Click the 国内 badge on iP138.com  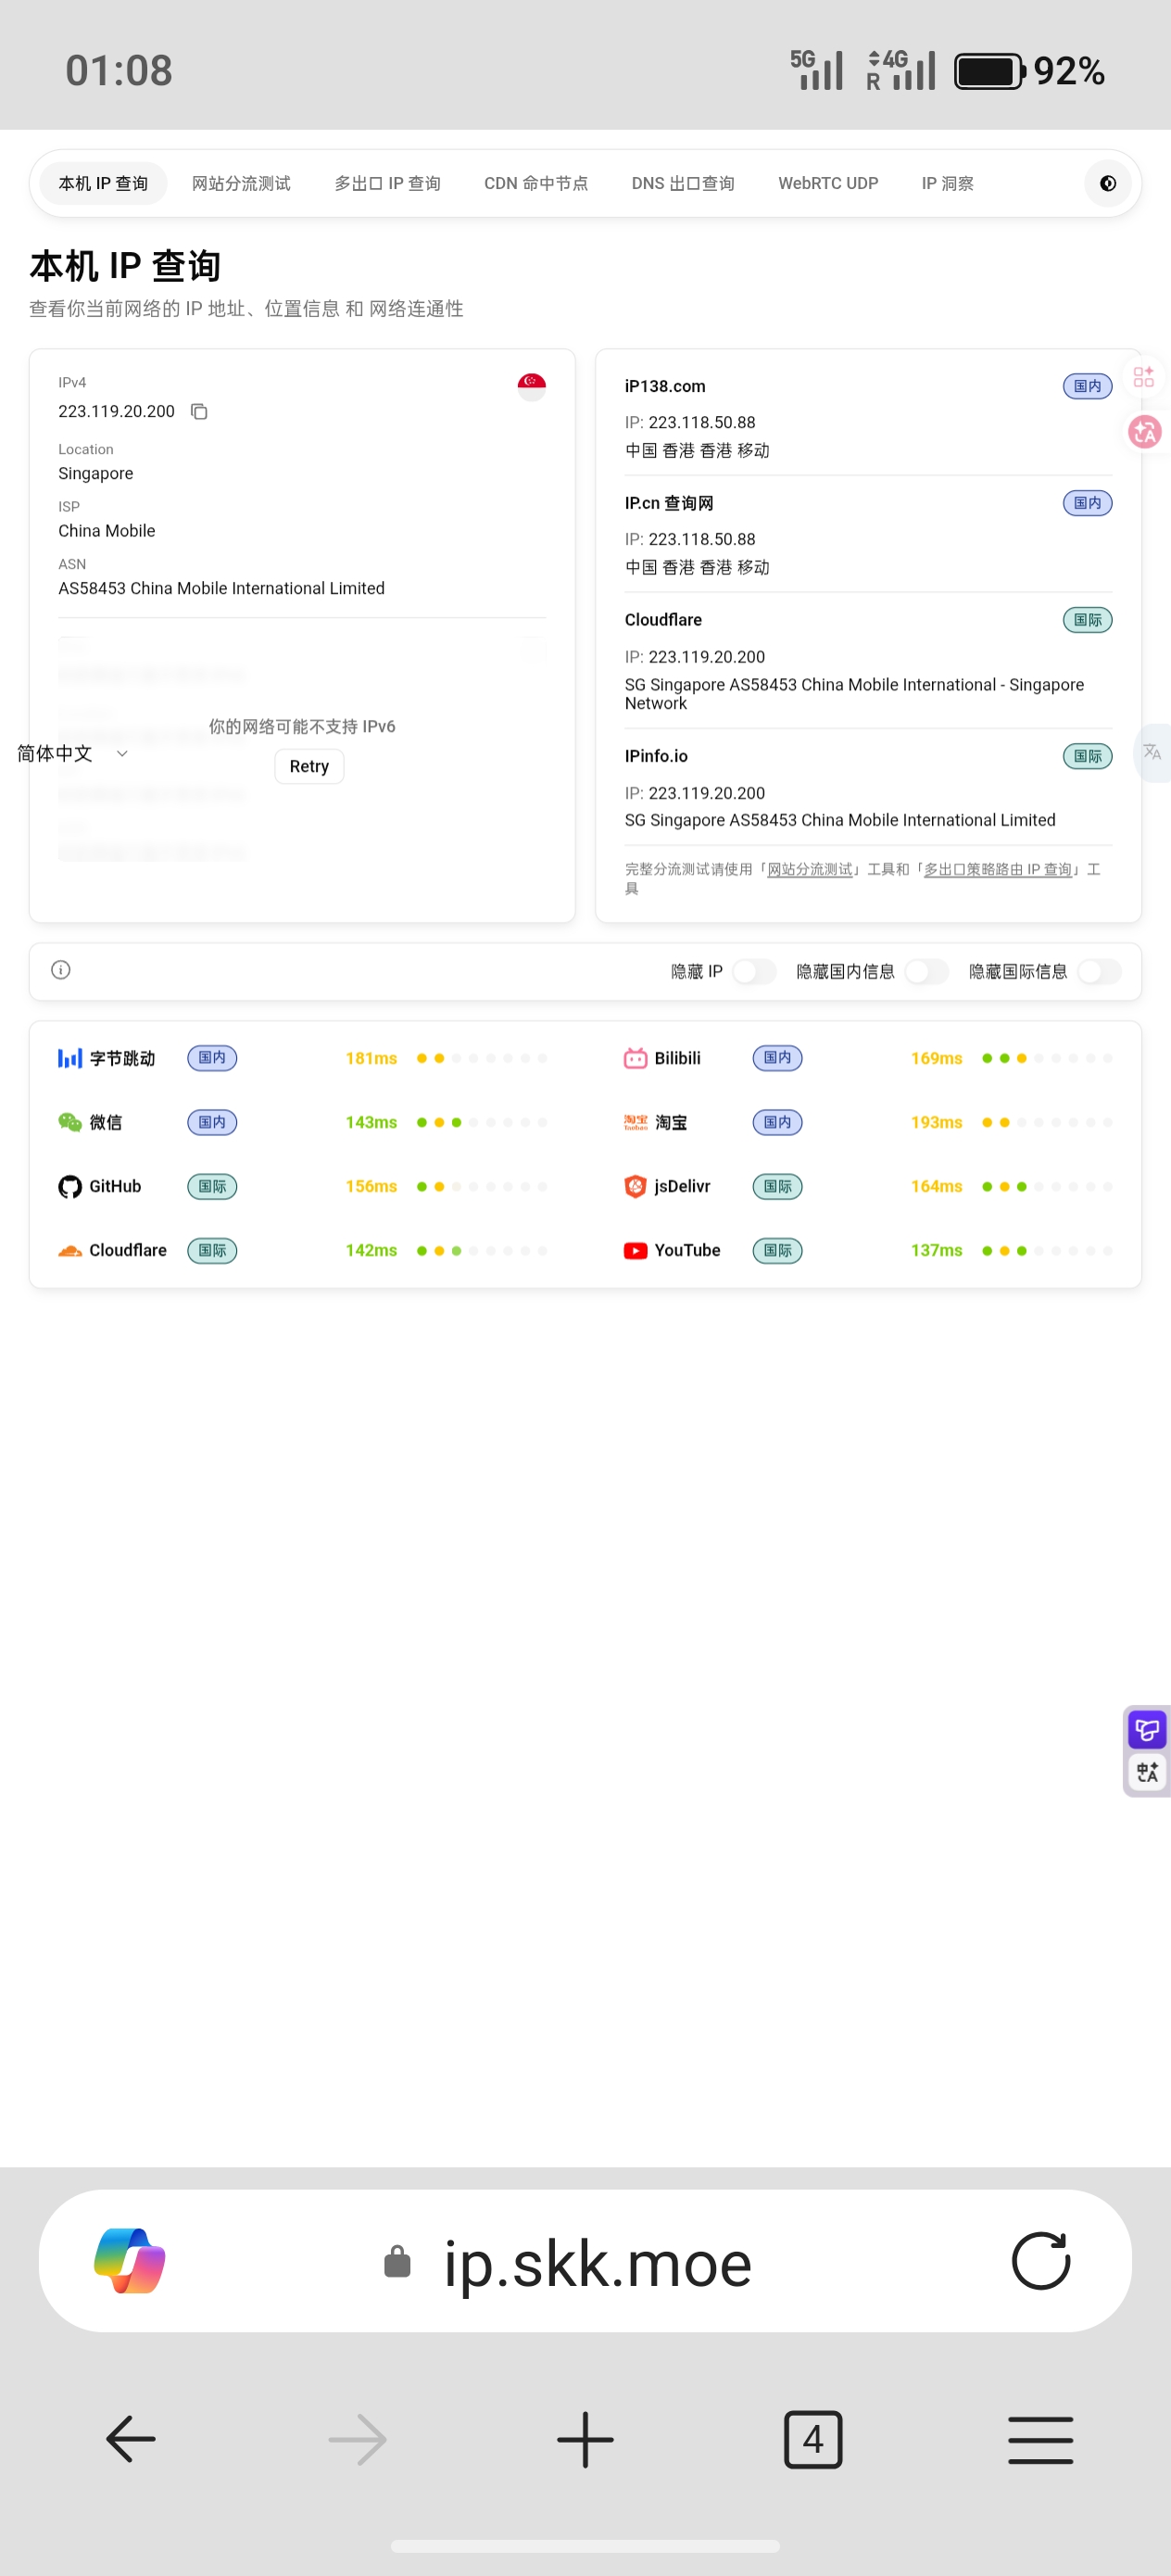pos(1087,386)
